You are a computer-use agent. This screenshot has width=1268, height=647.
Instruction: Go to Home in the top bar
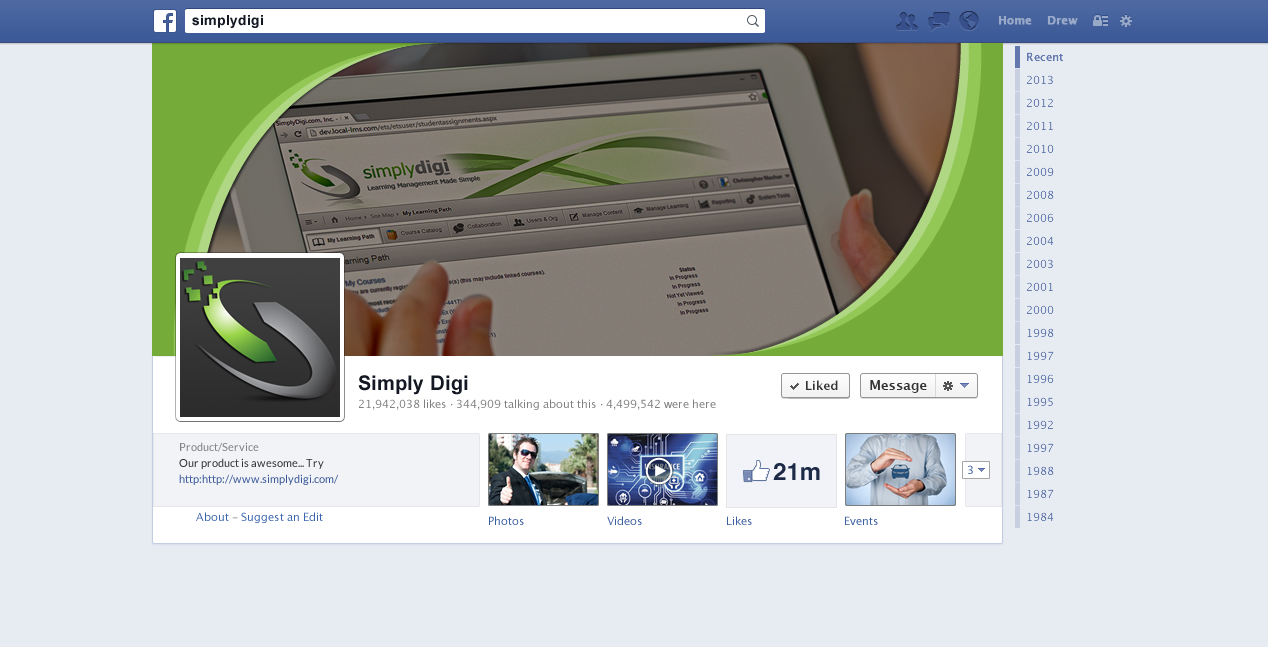tap(1014, 21)
